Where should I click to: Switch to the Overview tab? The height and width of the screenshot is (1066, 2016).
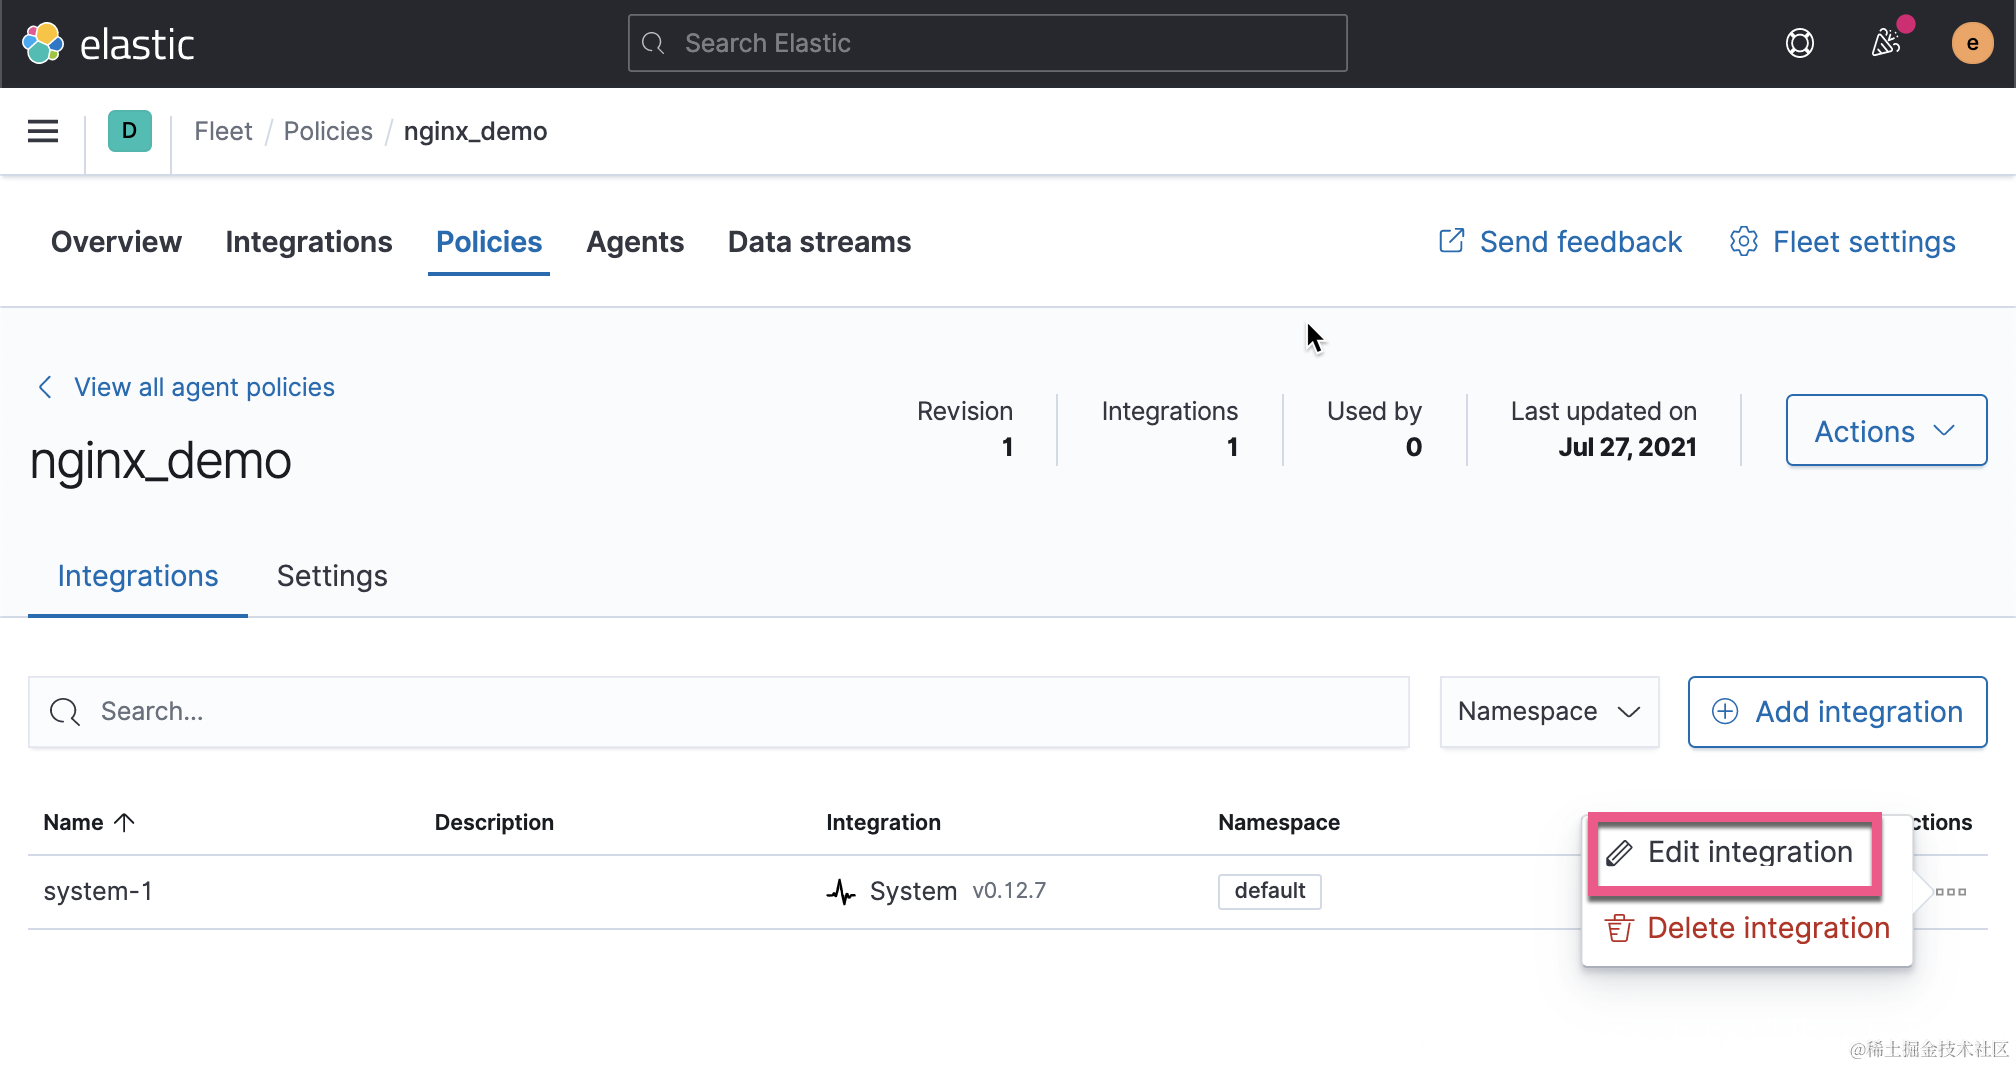point(116,242)
